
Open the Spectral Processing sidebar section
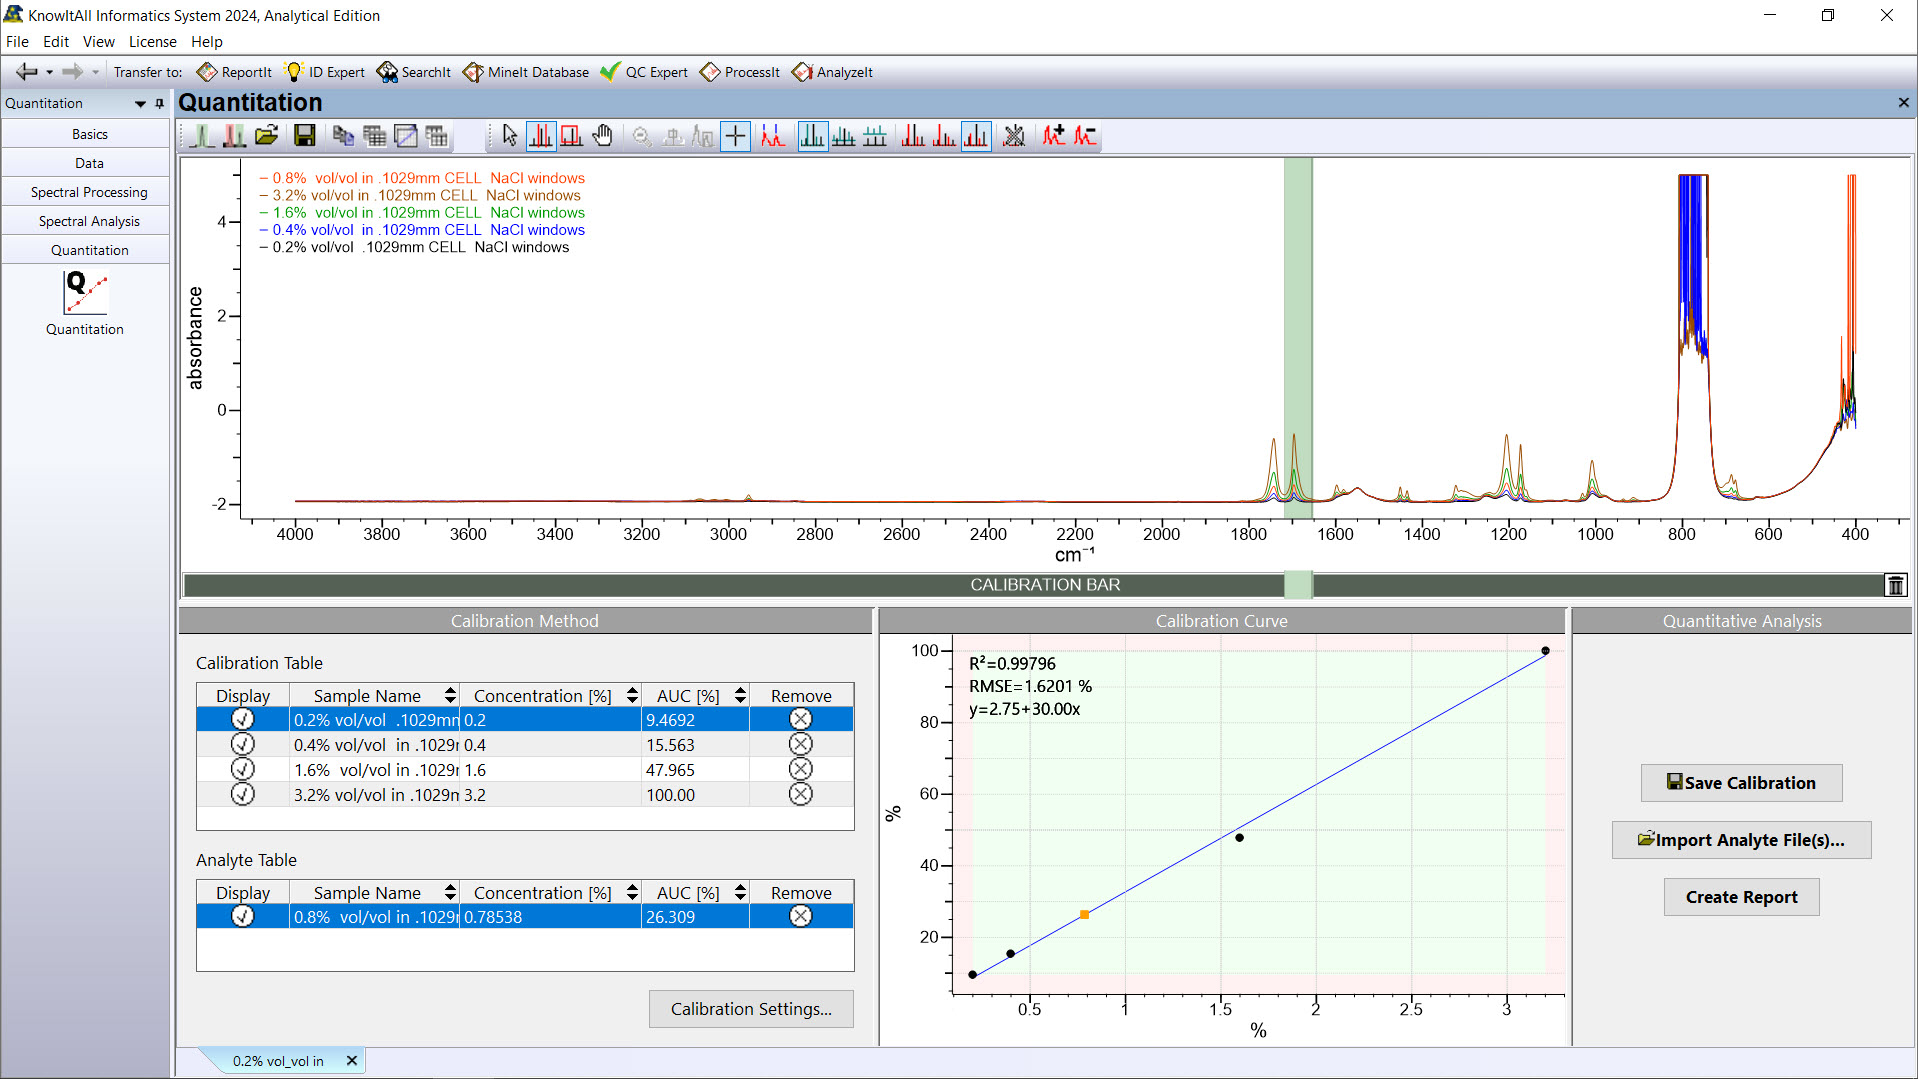coord(89,192)
